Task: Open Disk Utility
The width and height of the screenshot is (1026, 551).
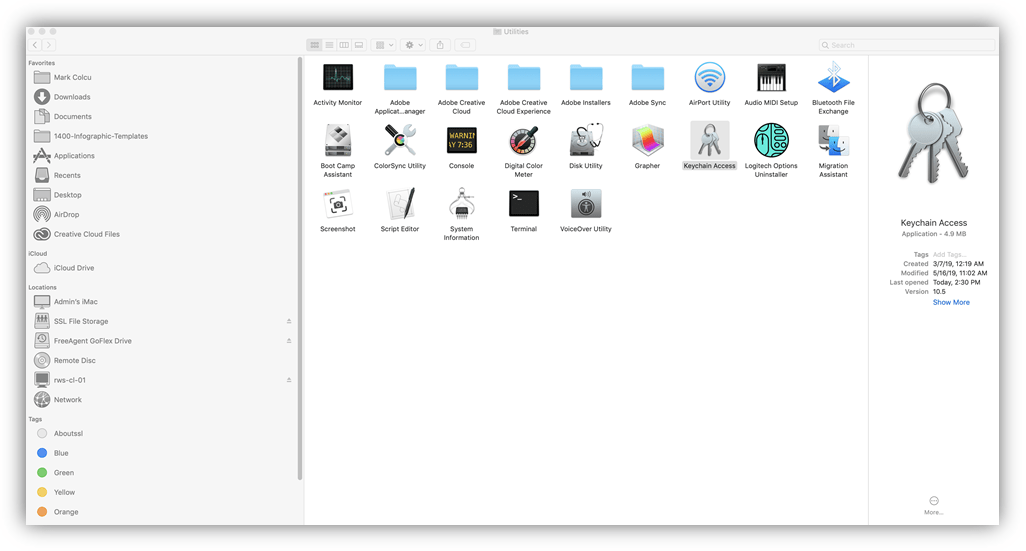Action: 586,141
